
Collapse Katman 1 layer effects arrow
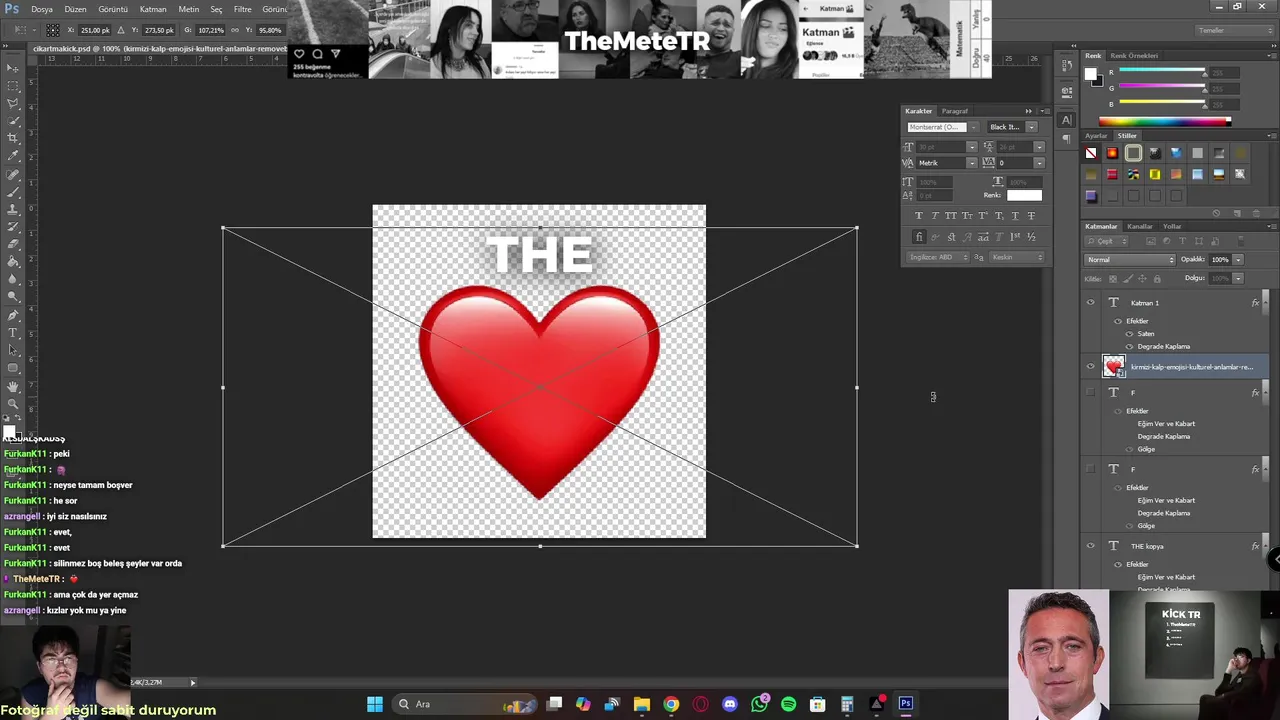[x=1267, y=302]
